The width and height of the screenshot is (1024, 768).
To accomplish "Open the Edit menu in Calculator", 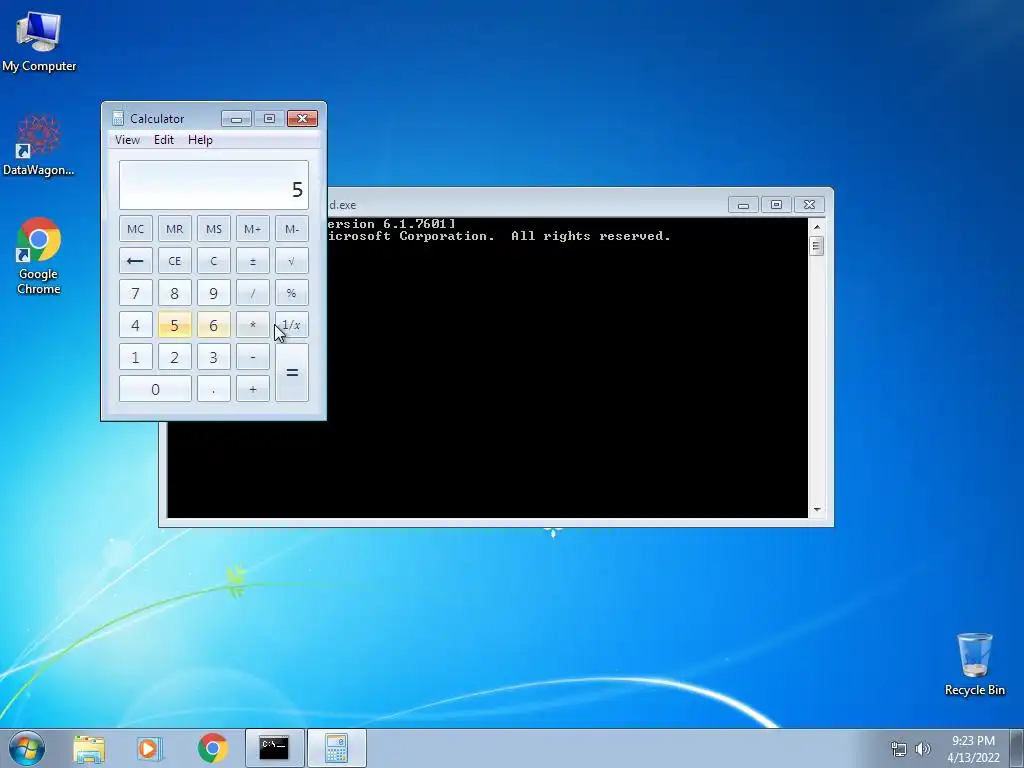I will pos(164,140).
